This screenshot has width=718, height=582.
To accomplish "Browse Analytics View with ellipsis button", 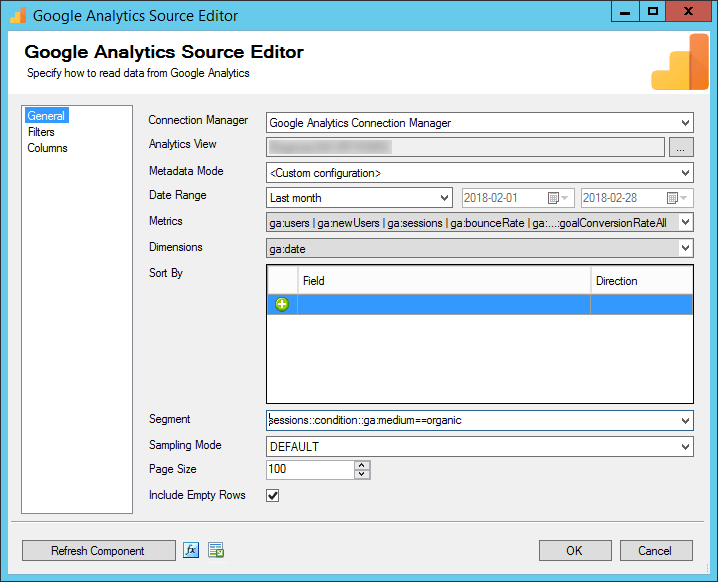I will click(x=681, y=147).
